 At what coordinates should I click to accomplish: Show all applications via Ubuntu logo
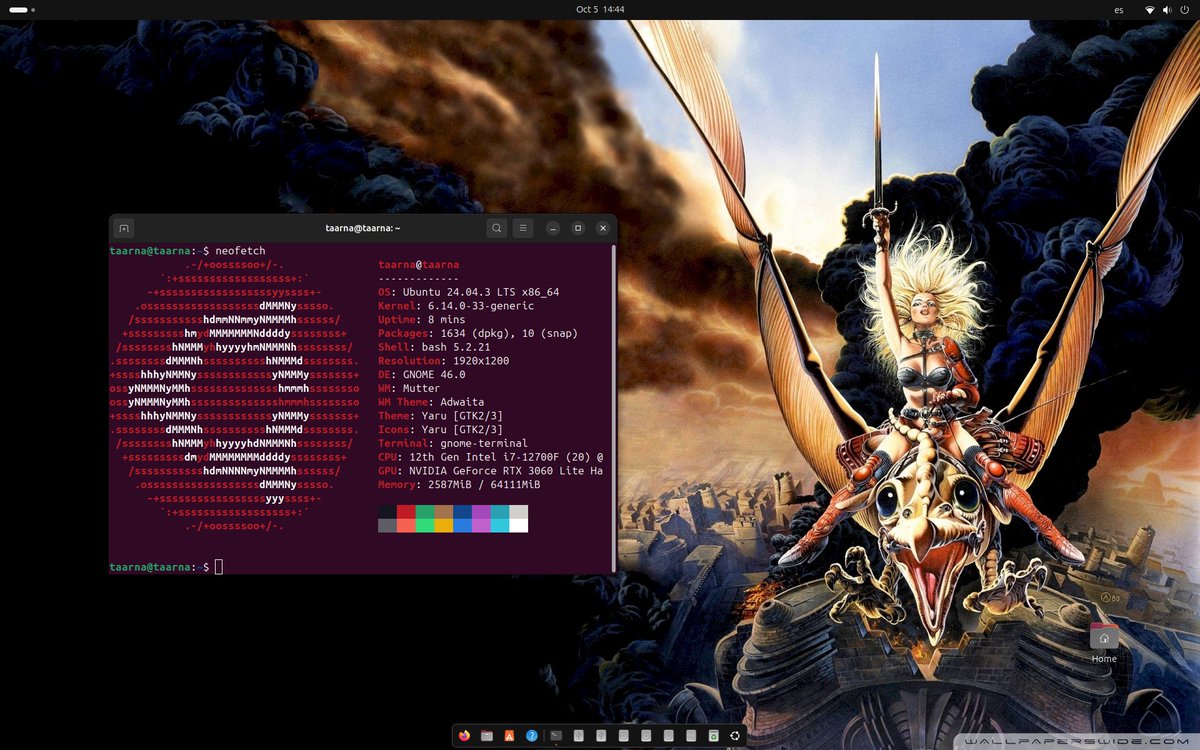[x=735, y=736]
